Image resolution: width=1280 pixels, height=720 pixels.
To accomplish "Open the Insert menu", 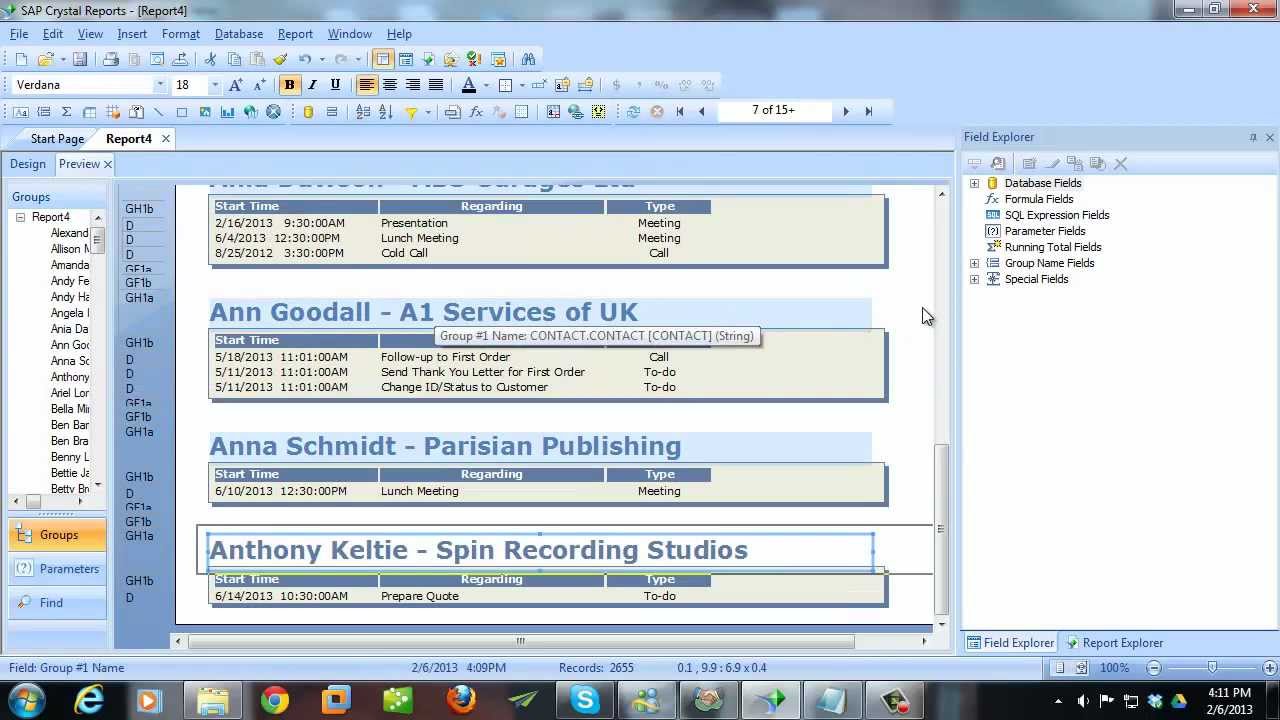I will [132, 34].
